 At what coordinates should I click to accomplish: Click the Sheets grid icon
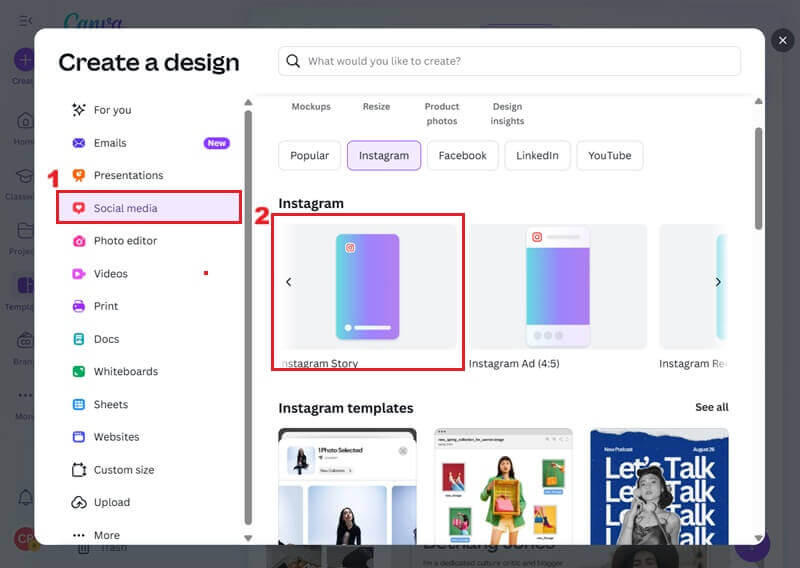(x=79, y=404)
